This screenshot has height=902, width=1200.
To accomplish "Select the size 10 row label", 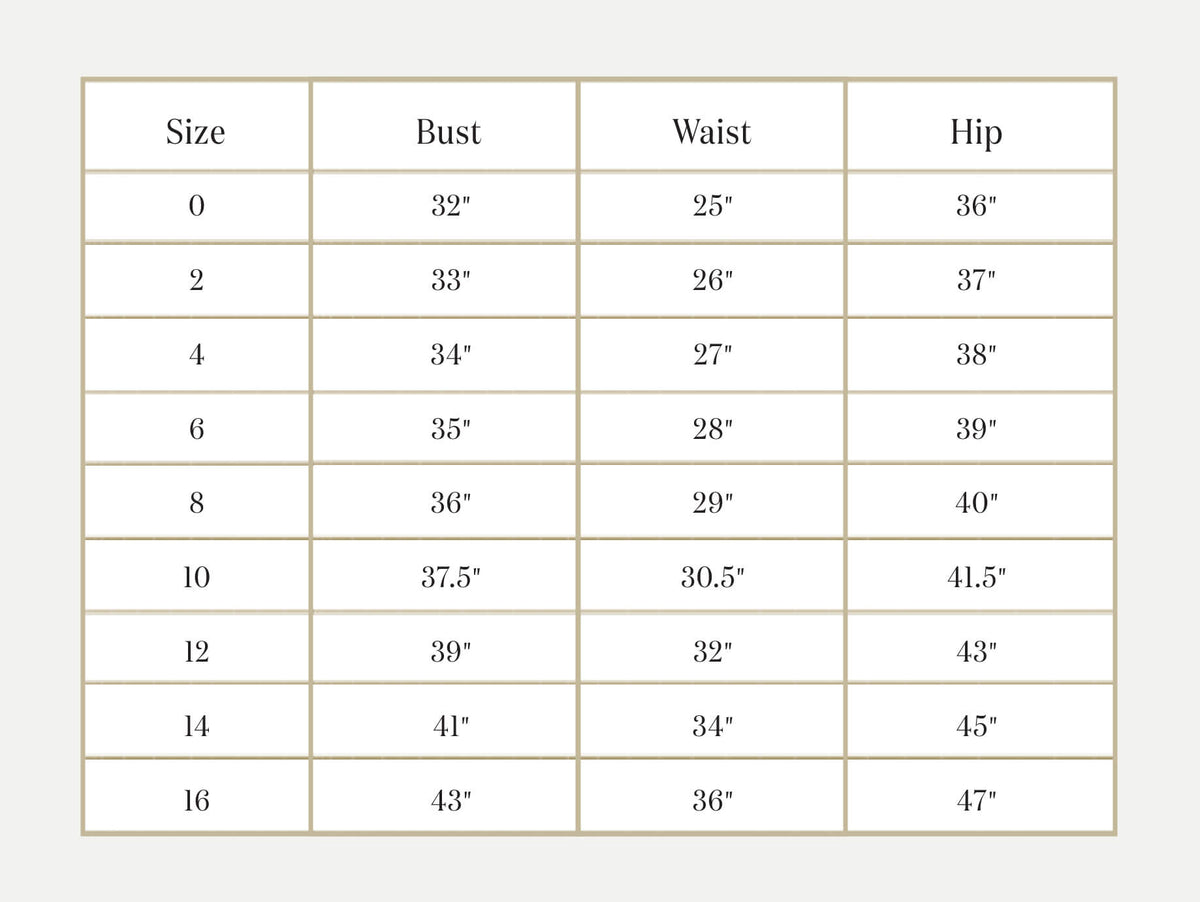I will (x=196, y=577).
